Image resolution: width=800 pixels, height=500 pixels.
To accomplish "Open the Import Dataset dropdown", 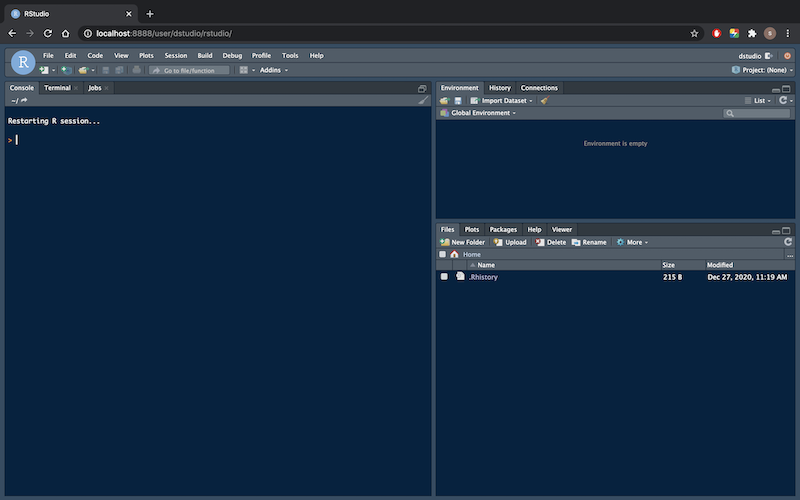I will tap(502, 101).
